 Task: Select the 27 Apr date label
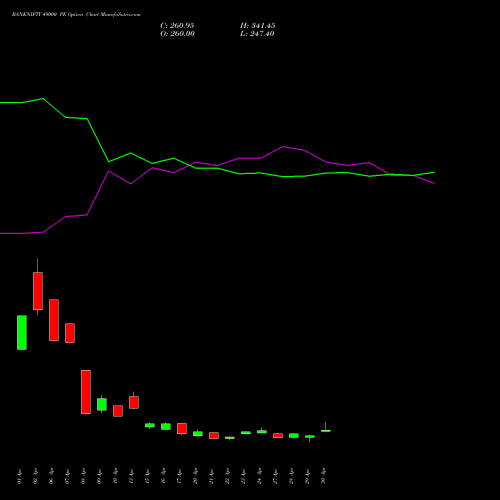[275, 476]
